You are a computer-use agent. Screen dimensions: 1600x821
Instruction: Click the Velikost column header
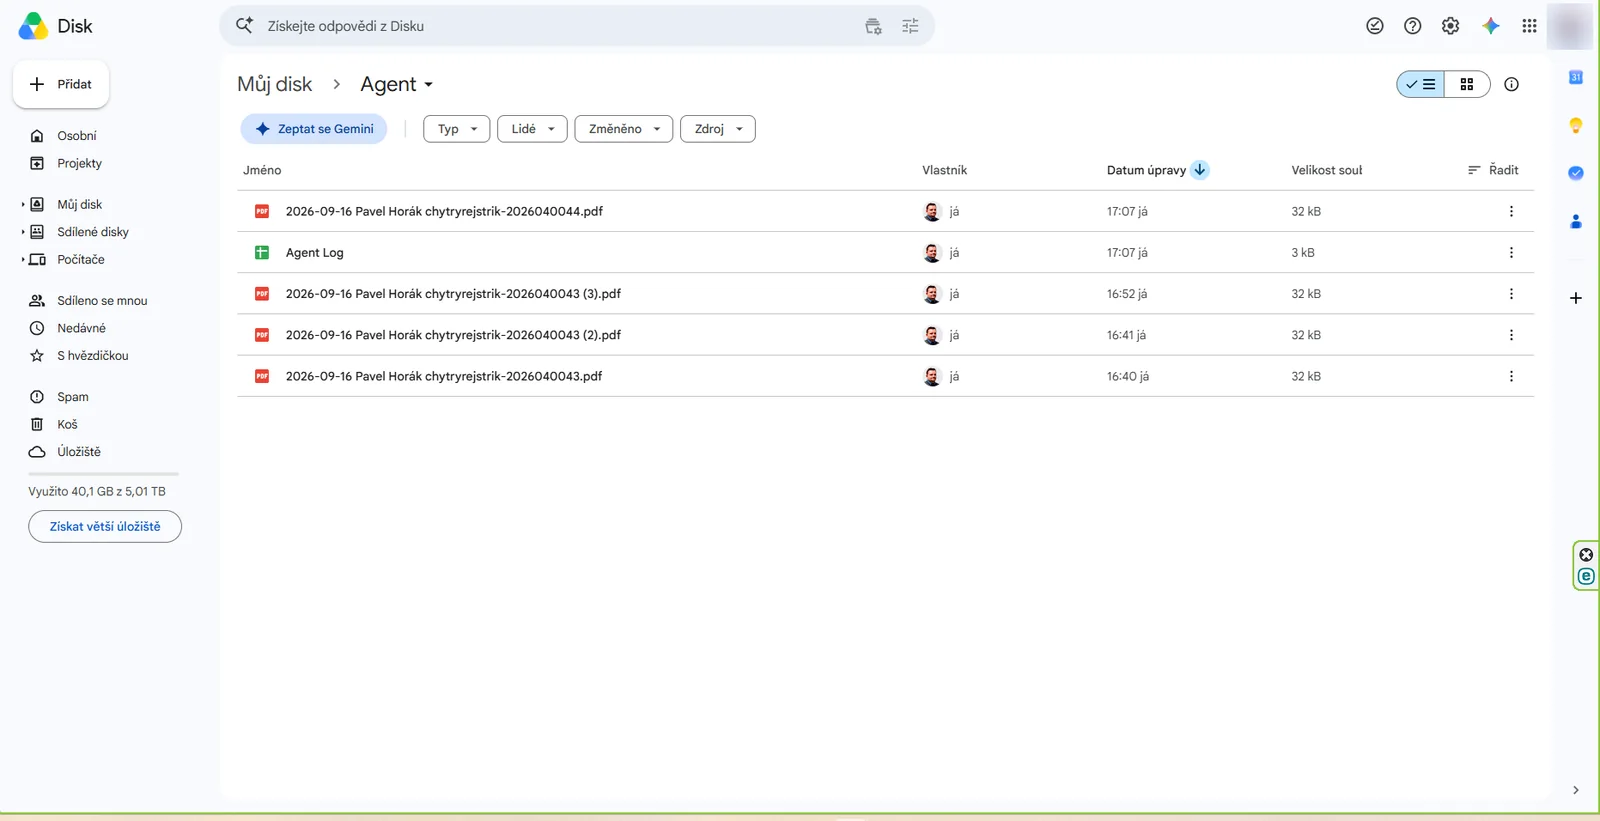[1327, 170]
